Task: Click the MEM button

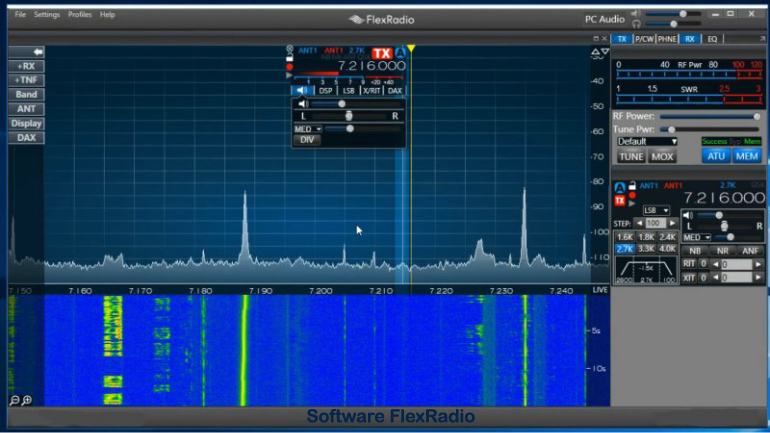Action: coord(747,156)
